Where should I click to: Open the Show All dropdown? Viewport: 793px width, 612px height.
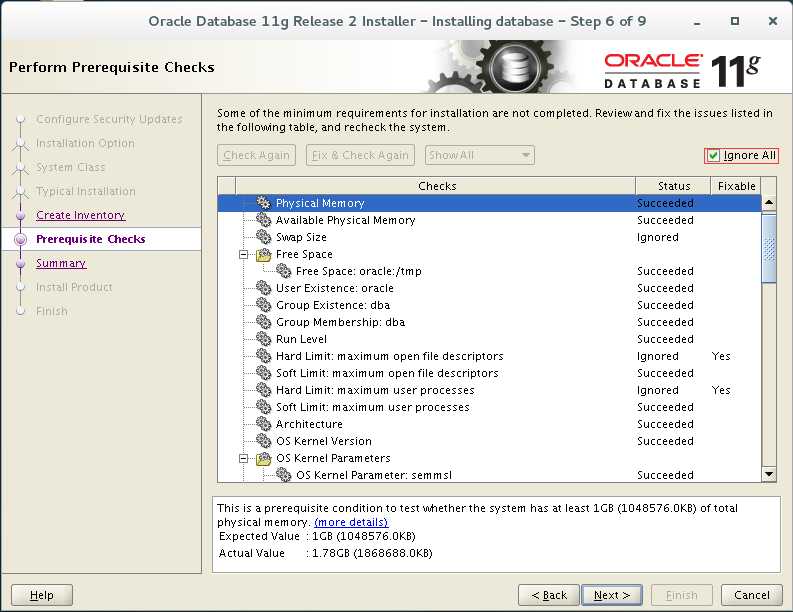coord(479,155)
